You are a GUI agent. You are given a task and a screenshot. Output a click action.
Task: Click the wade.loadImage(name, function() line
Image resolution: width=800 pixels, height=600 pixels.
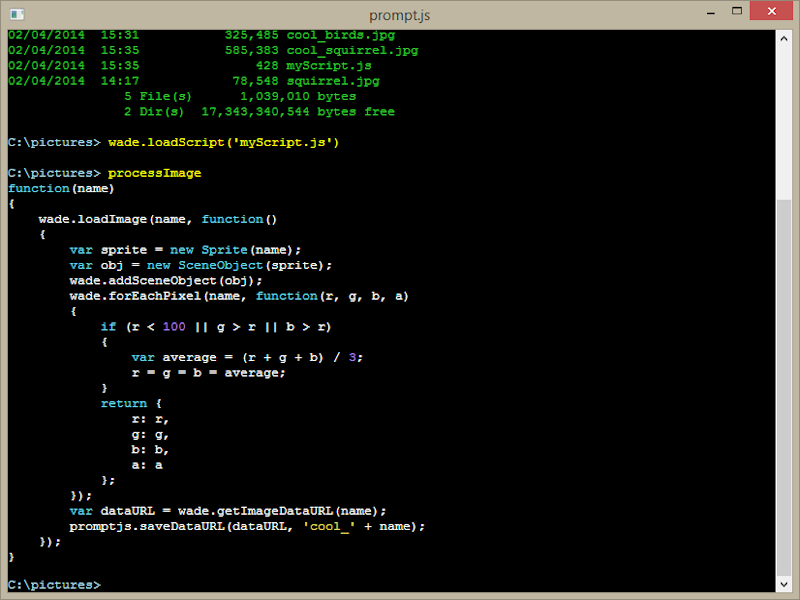coord(158,219)
